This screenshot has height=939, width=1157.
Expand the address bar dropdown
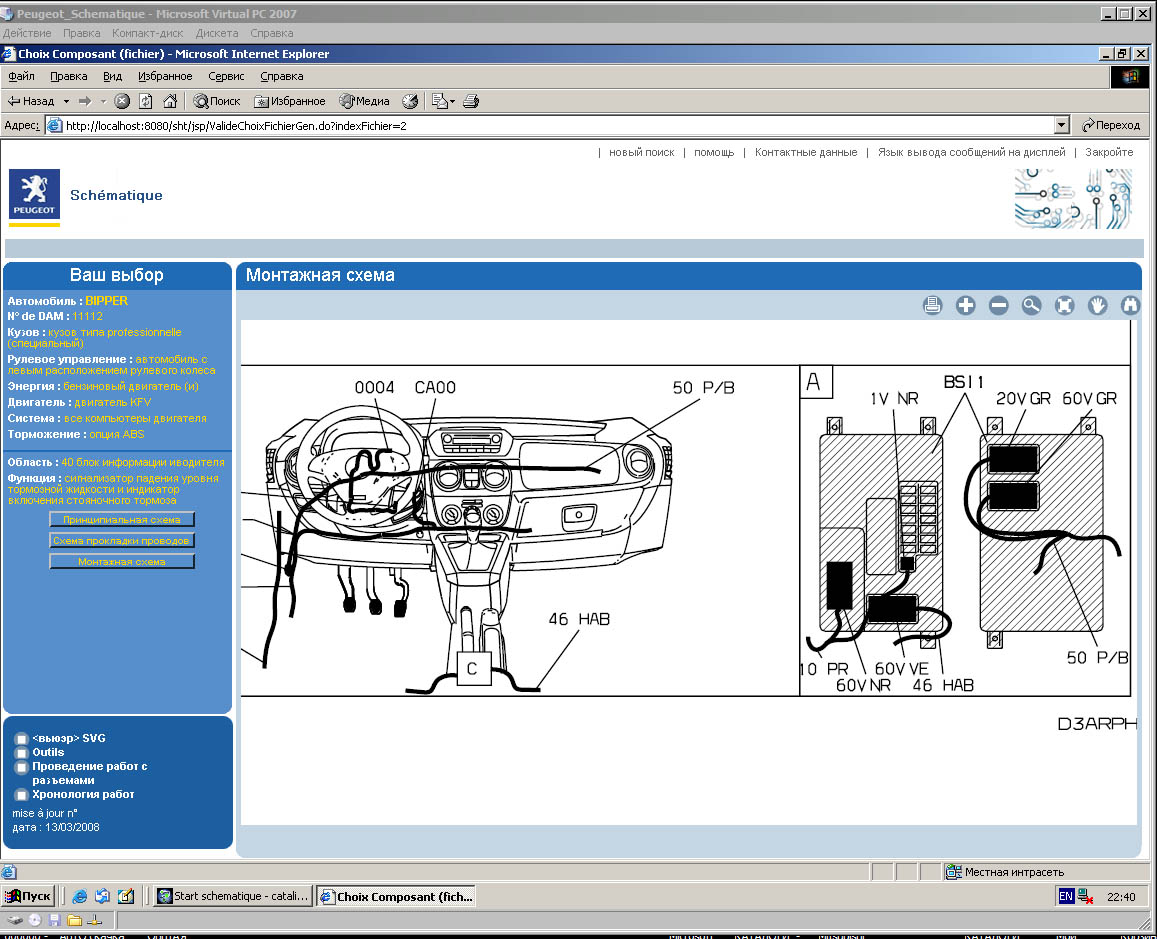(1062, 126)
